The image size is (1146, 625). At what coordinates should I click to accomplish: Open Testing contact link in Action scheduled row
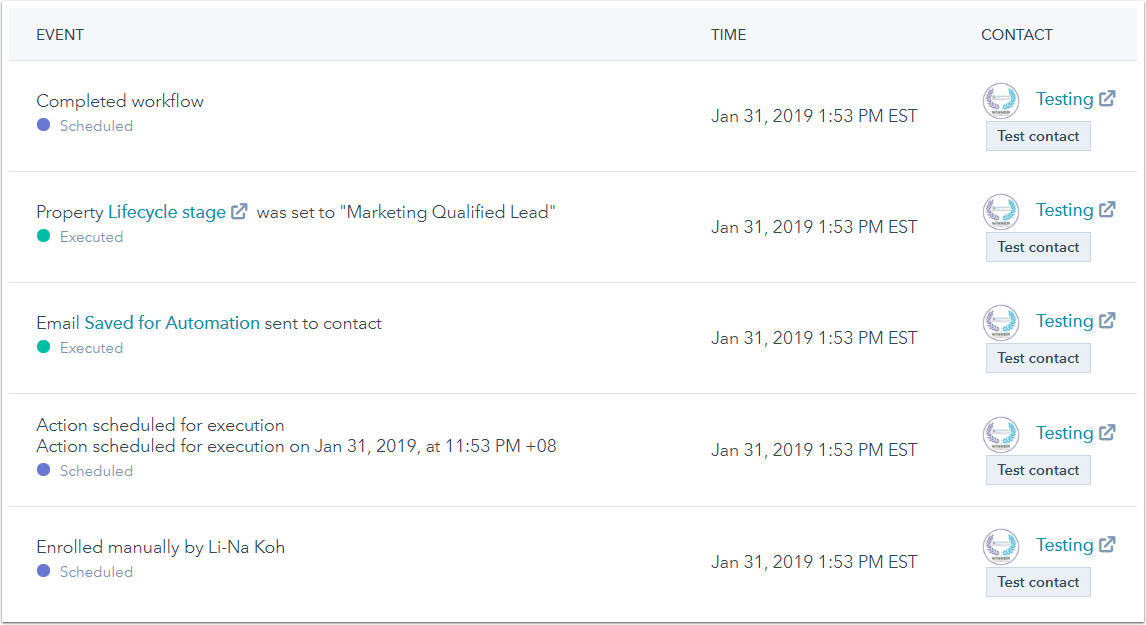1064,433
